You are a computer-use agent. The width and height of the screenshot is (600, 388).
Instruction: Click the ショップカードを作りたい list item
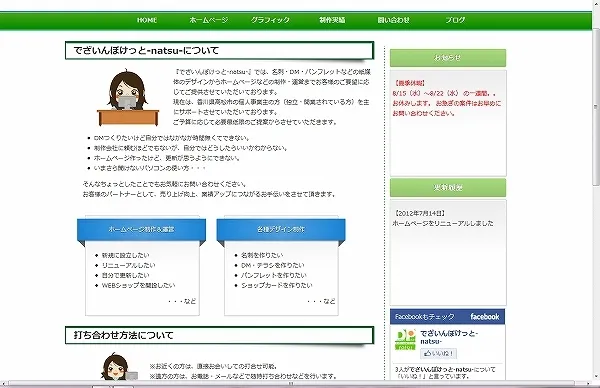(x=277, y=285)
